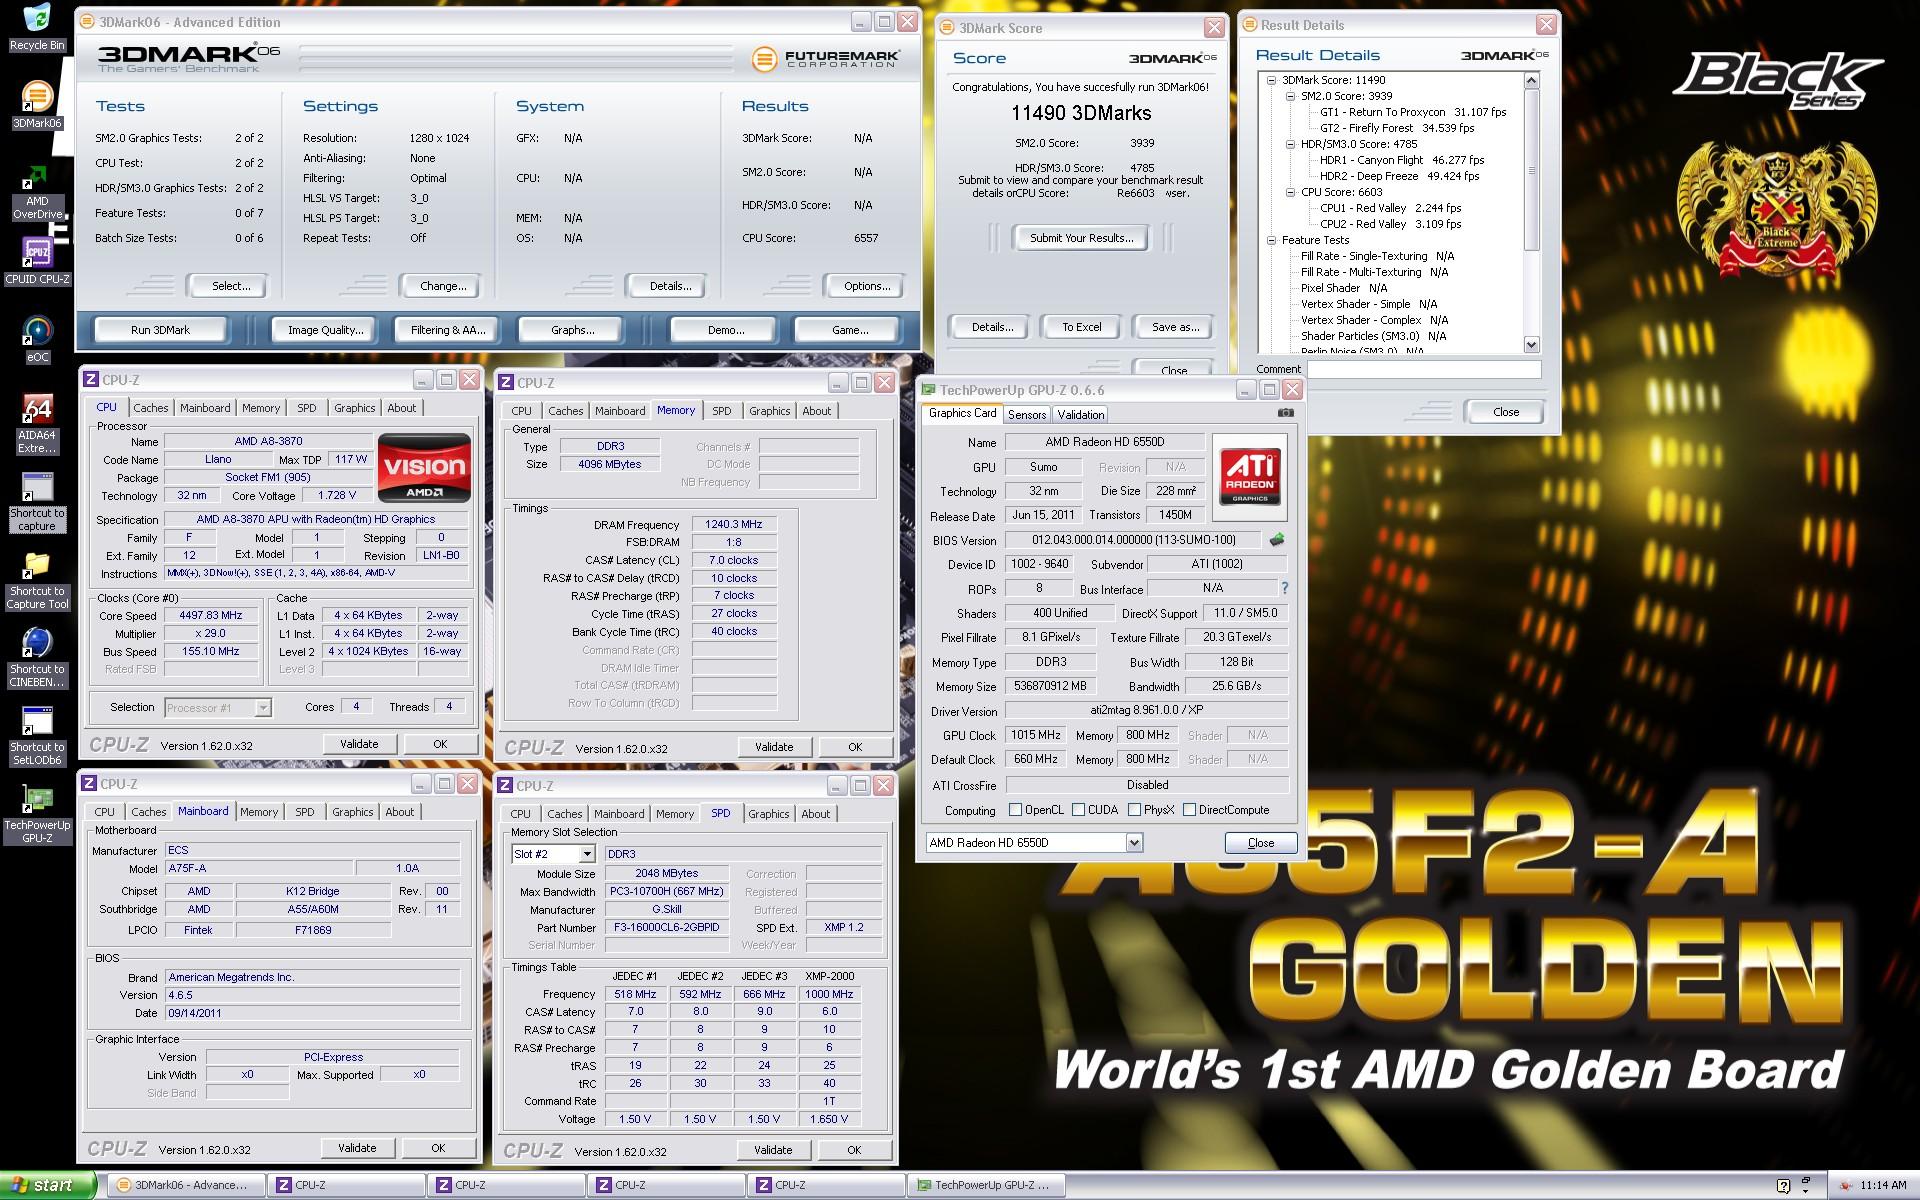Select HDR2 - Deep Freeze result row

tap(1400, 176)
